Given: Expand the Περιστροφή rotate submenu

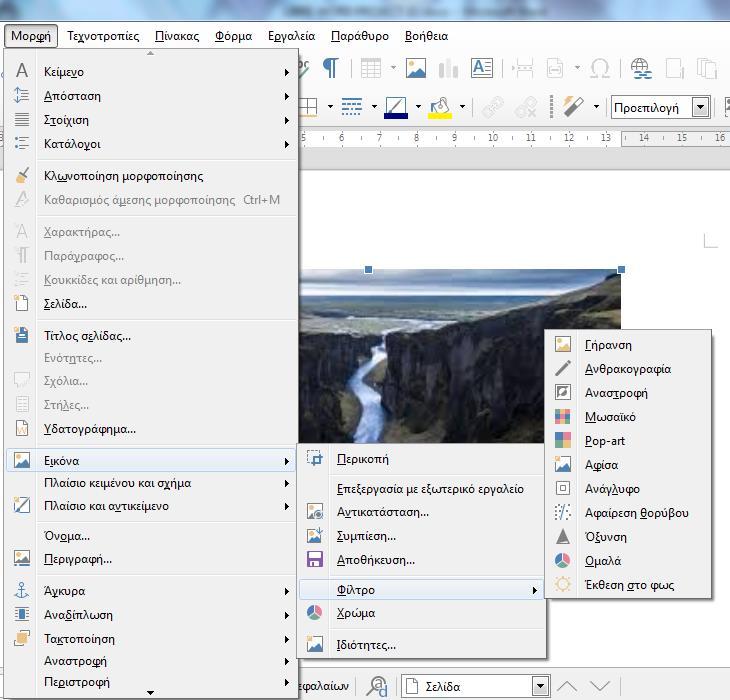Looking at the screenshot, I should point(151,682).
